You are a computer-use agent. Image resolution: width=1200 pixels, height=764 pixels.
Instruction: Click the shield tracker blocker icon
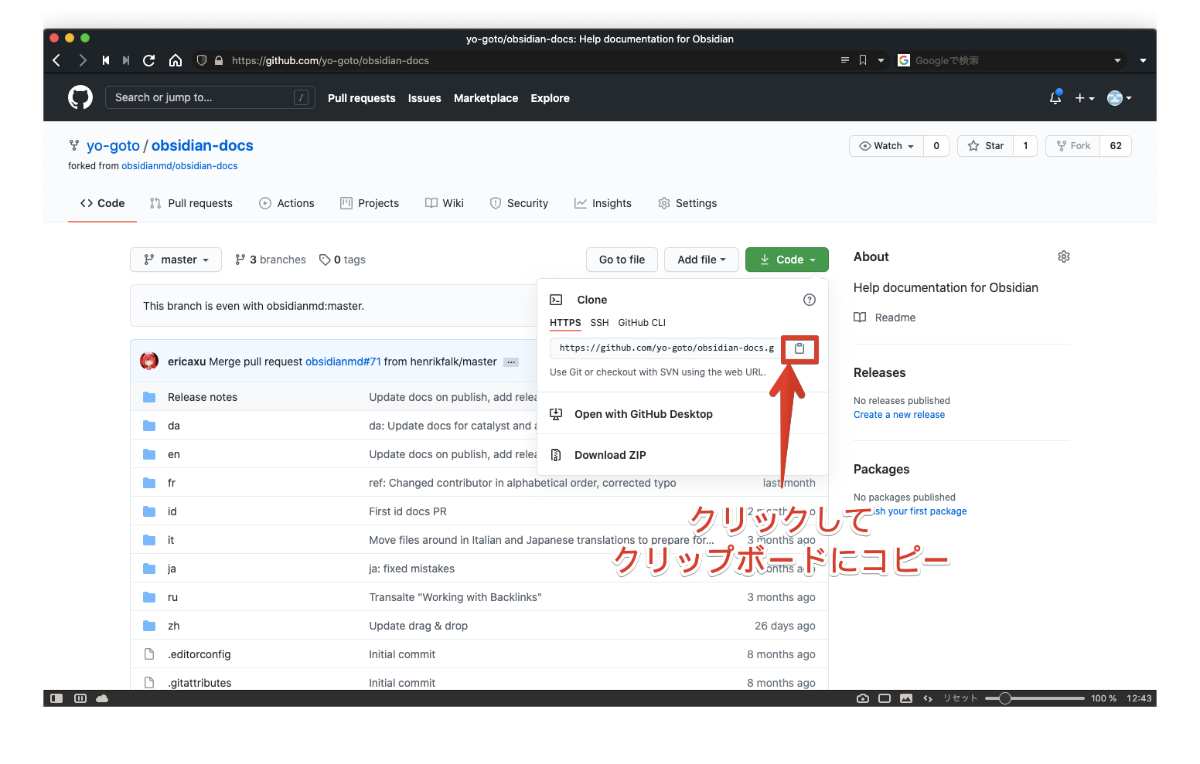tap(202, 60)
